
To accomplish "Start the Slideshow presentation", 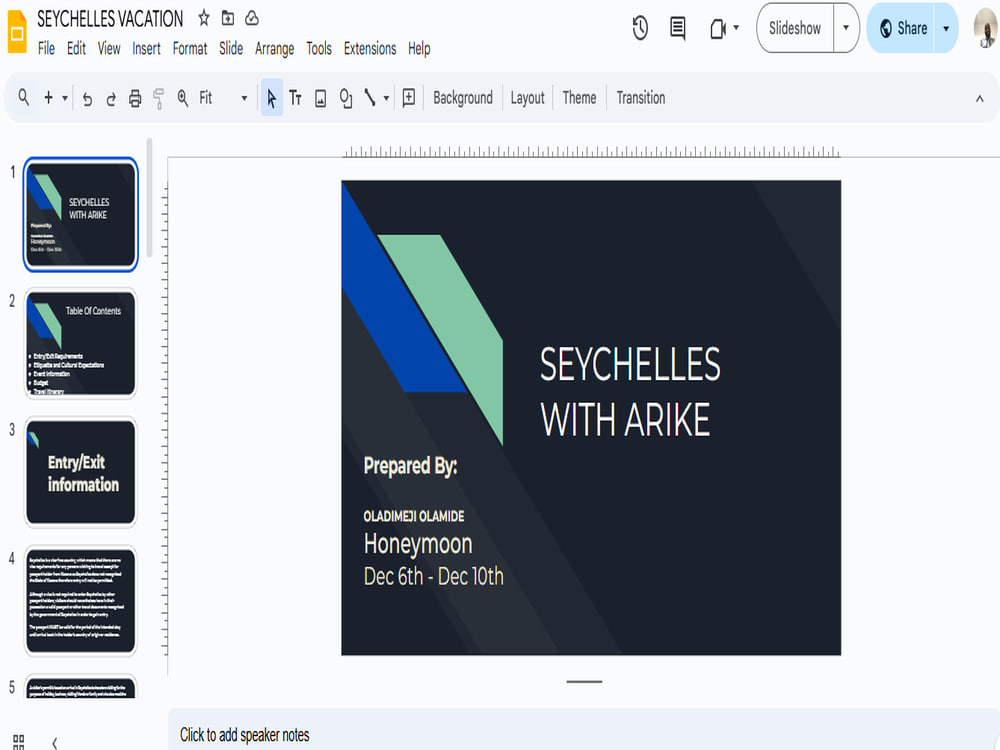I will click(795, 28).
